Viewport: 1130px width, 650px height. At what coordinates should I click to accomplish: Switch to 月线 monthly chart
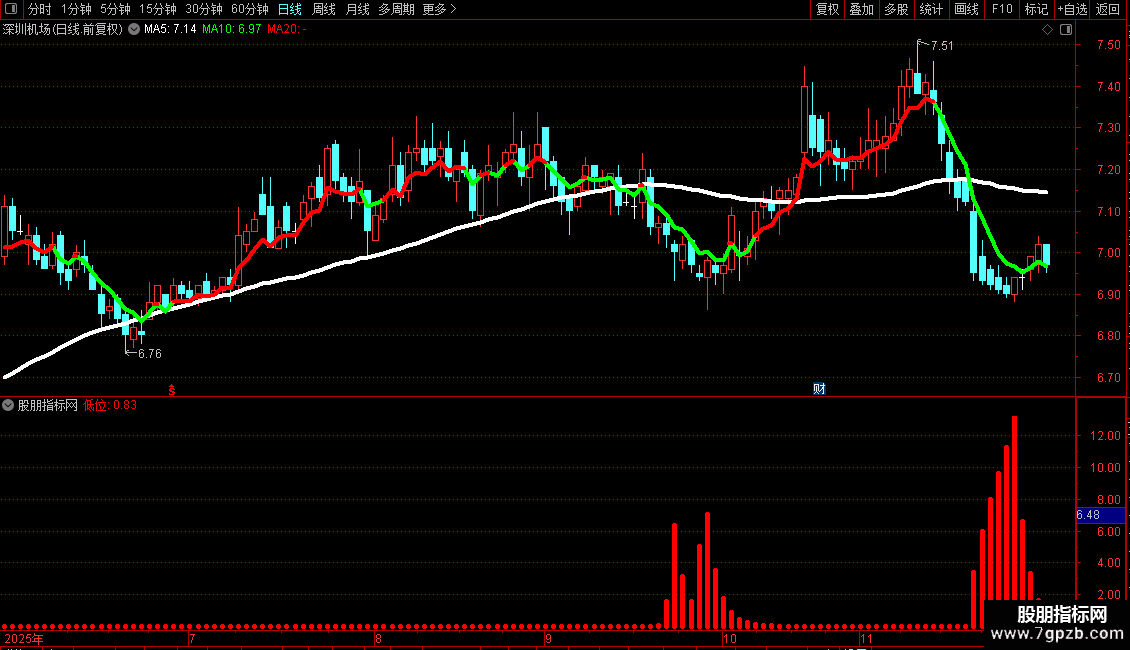[357, 9]
